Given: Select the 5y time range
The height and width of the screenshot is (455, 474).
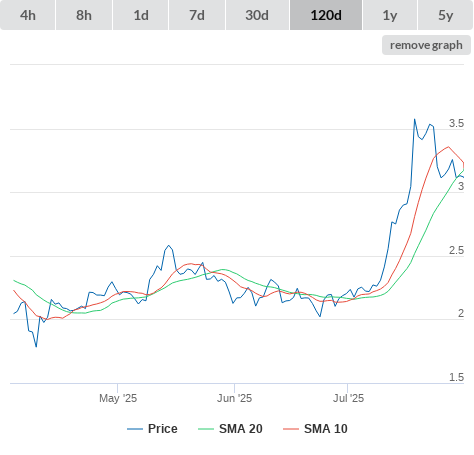Looking at the screenshot, I should click(446, 15).
